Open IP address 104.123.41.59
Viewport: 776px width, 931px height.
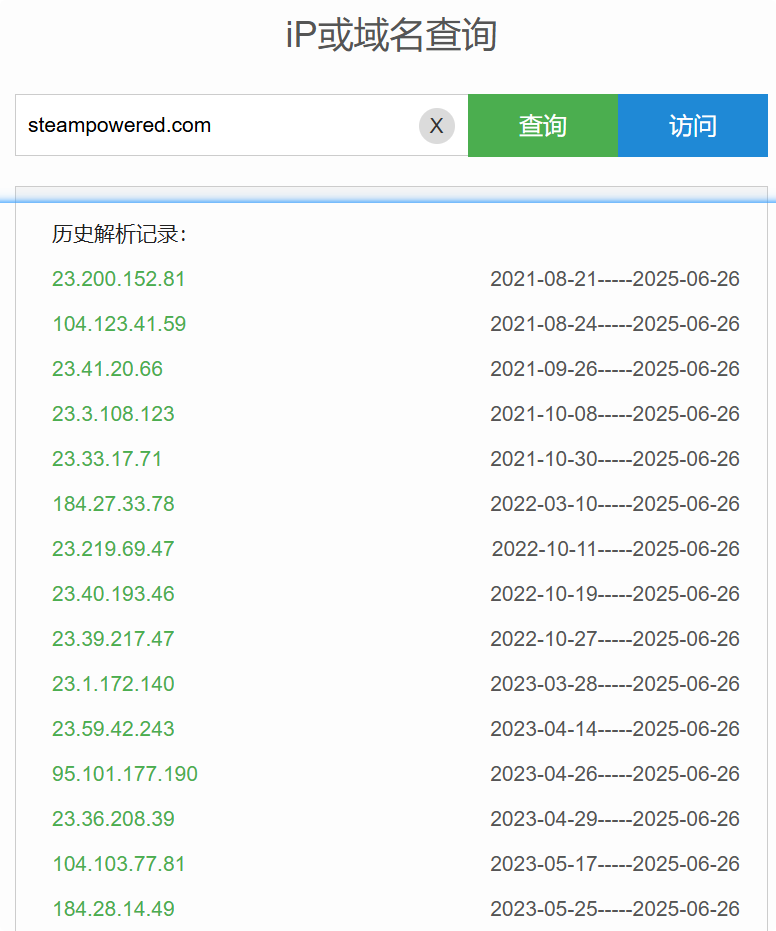pos(119,324)
